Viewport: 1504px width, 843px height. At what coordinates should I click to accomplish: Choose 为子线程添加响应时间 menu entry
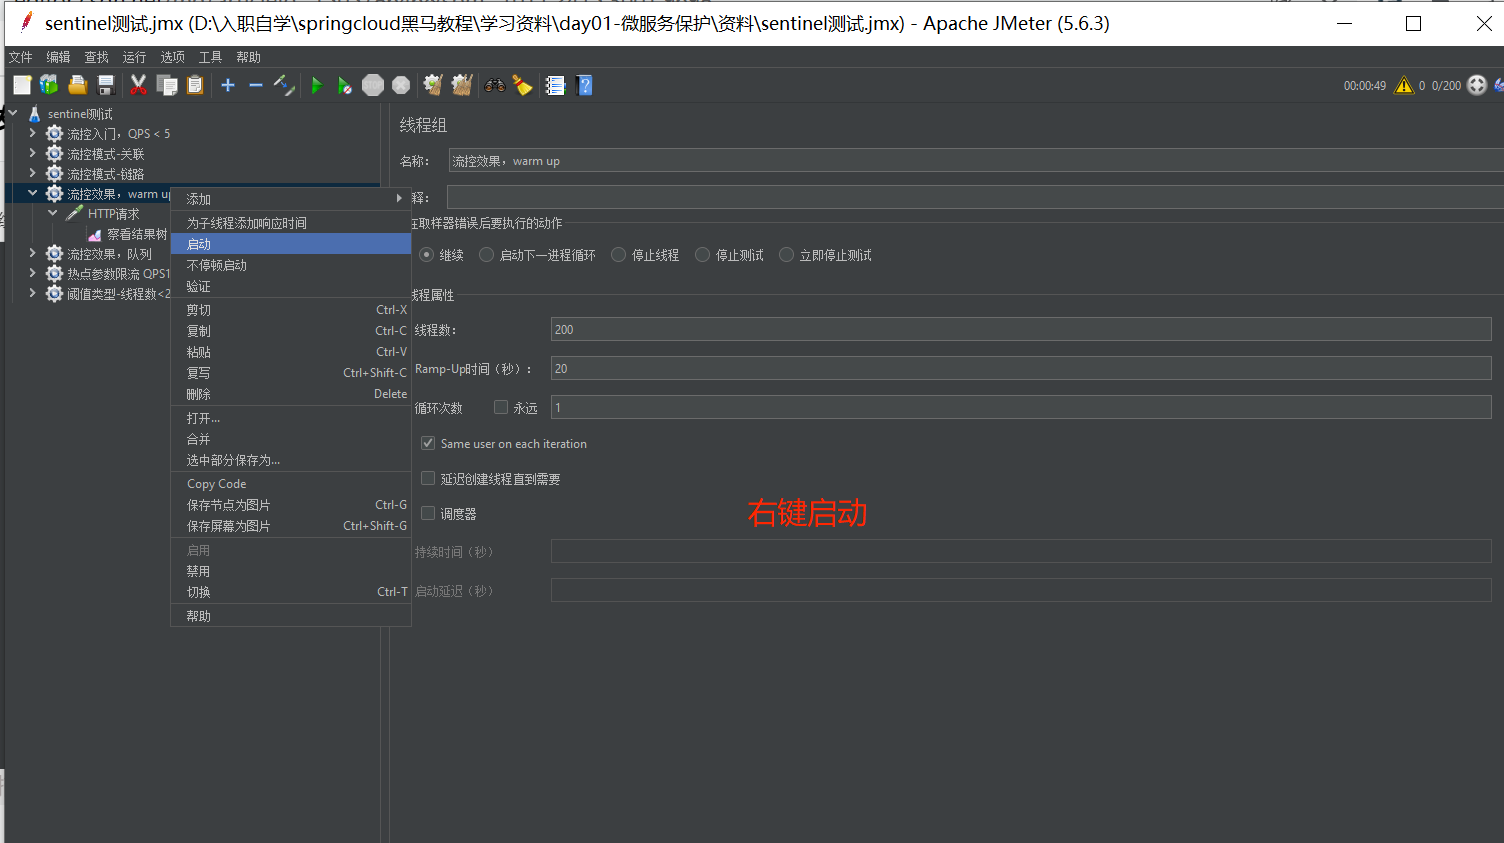pos(291,223)
